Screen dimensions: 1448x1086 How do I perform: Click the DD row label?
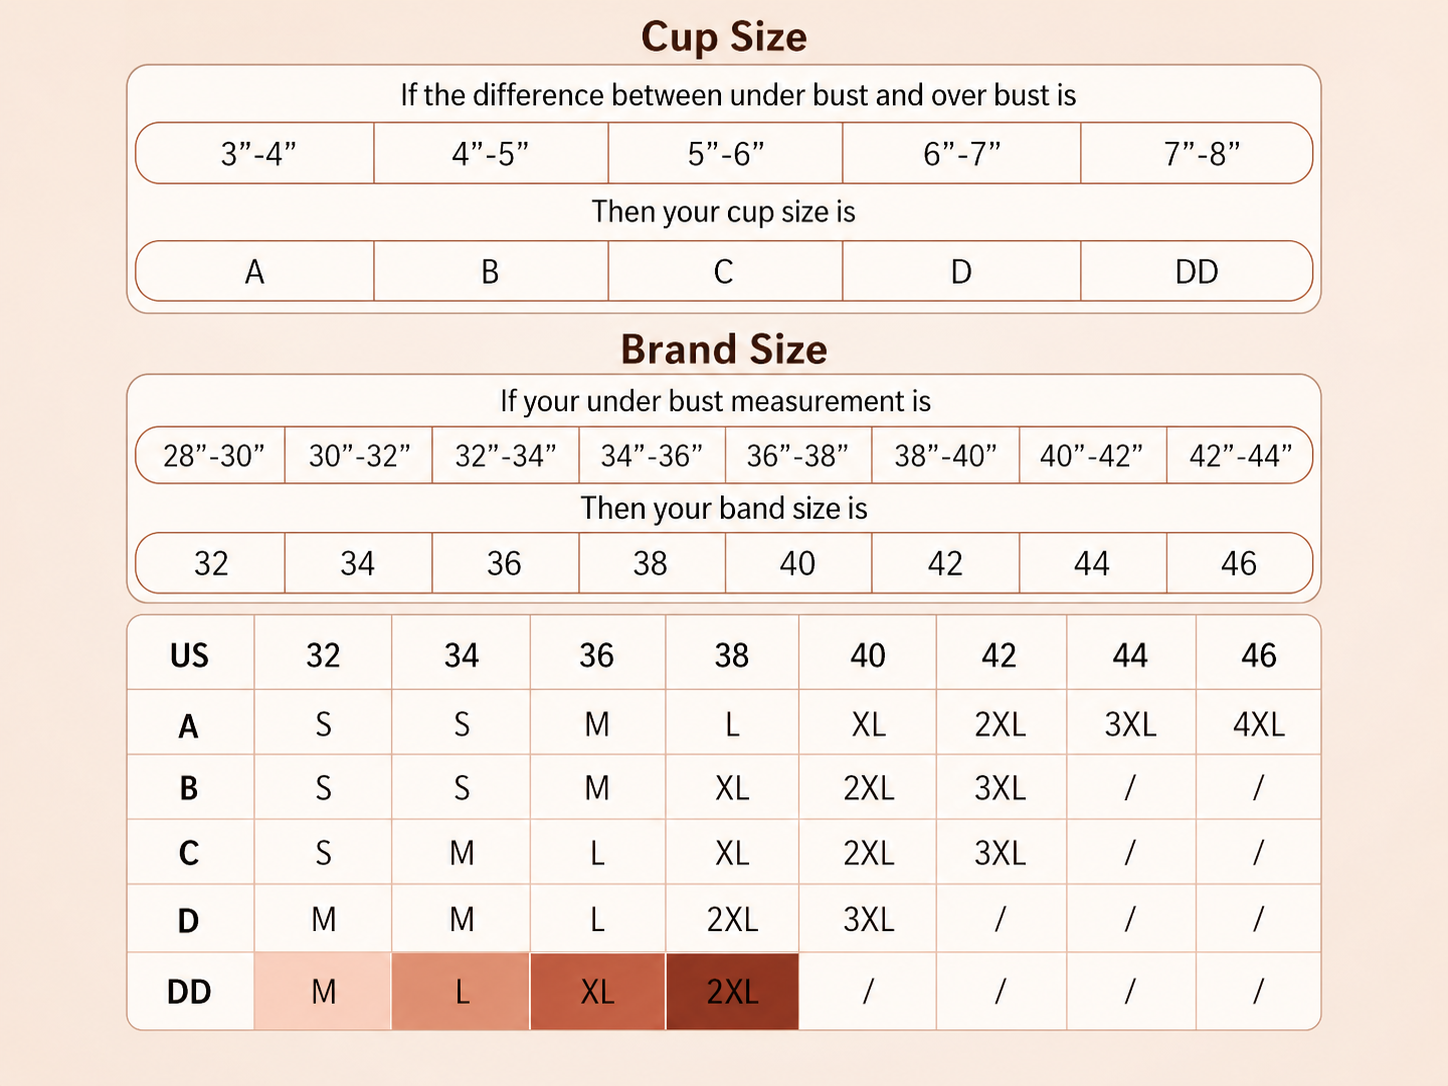click(x=190, y=991)
